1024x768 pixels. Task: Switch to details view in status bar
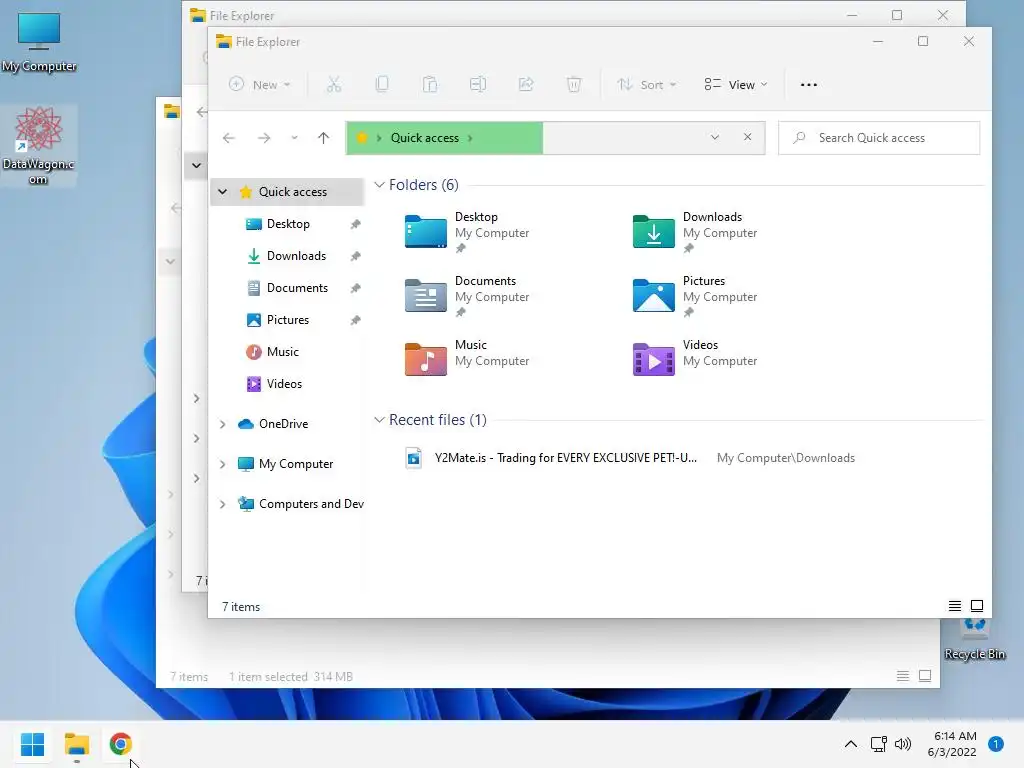click(955, 606)
